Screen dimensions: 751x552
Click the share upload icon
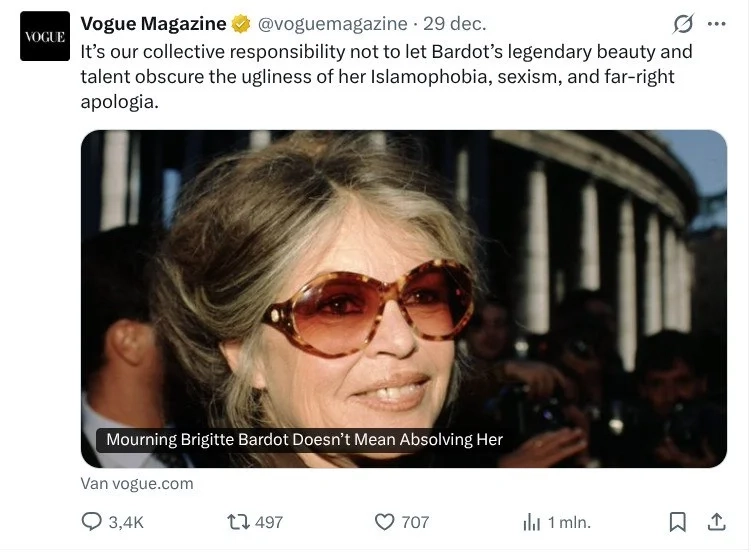(x=716, y=522)
